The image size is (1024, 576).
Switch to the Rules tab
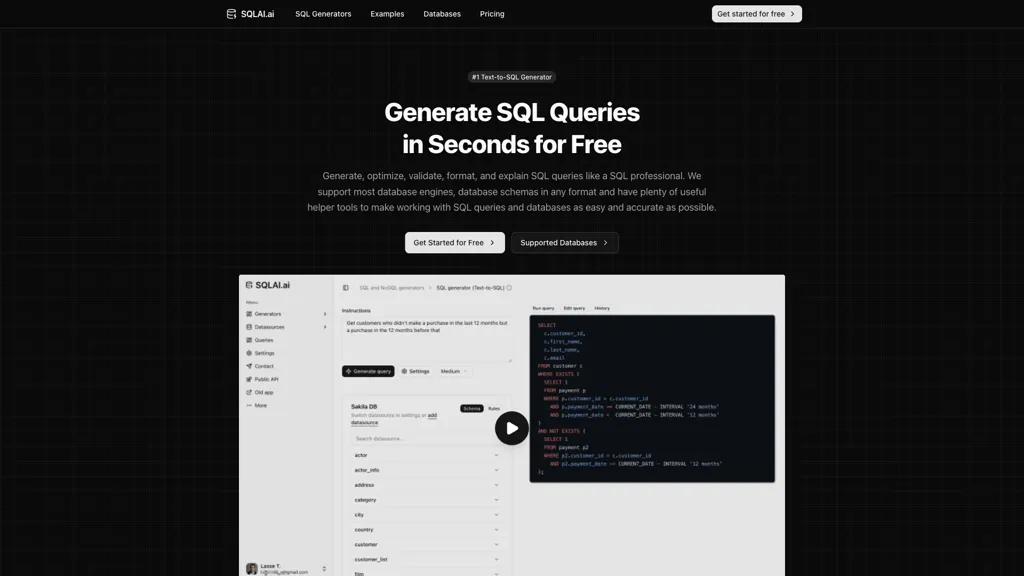[x=494, y=408]
